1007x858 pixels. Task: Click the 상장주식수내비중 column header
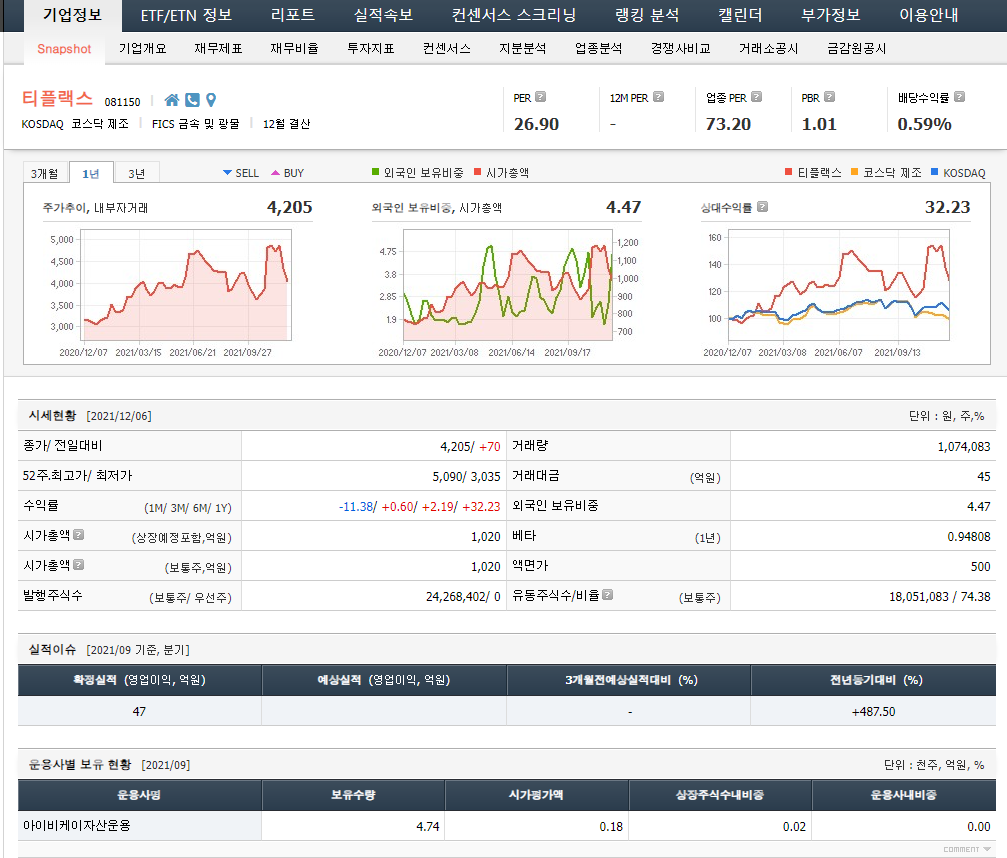[720, 795]
